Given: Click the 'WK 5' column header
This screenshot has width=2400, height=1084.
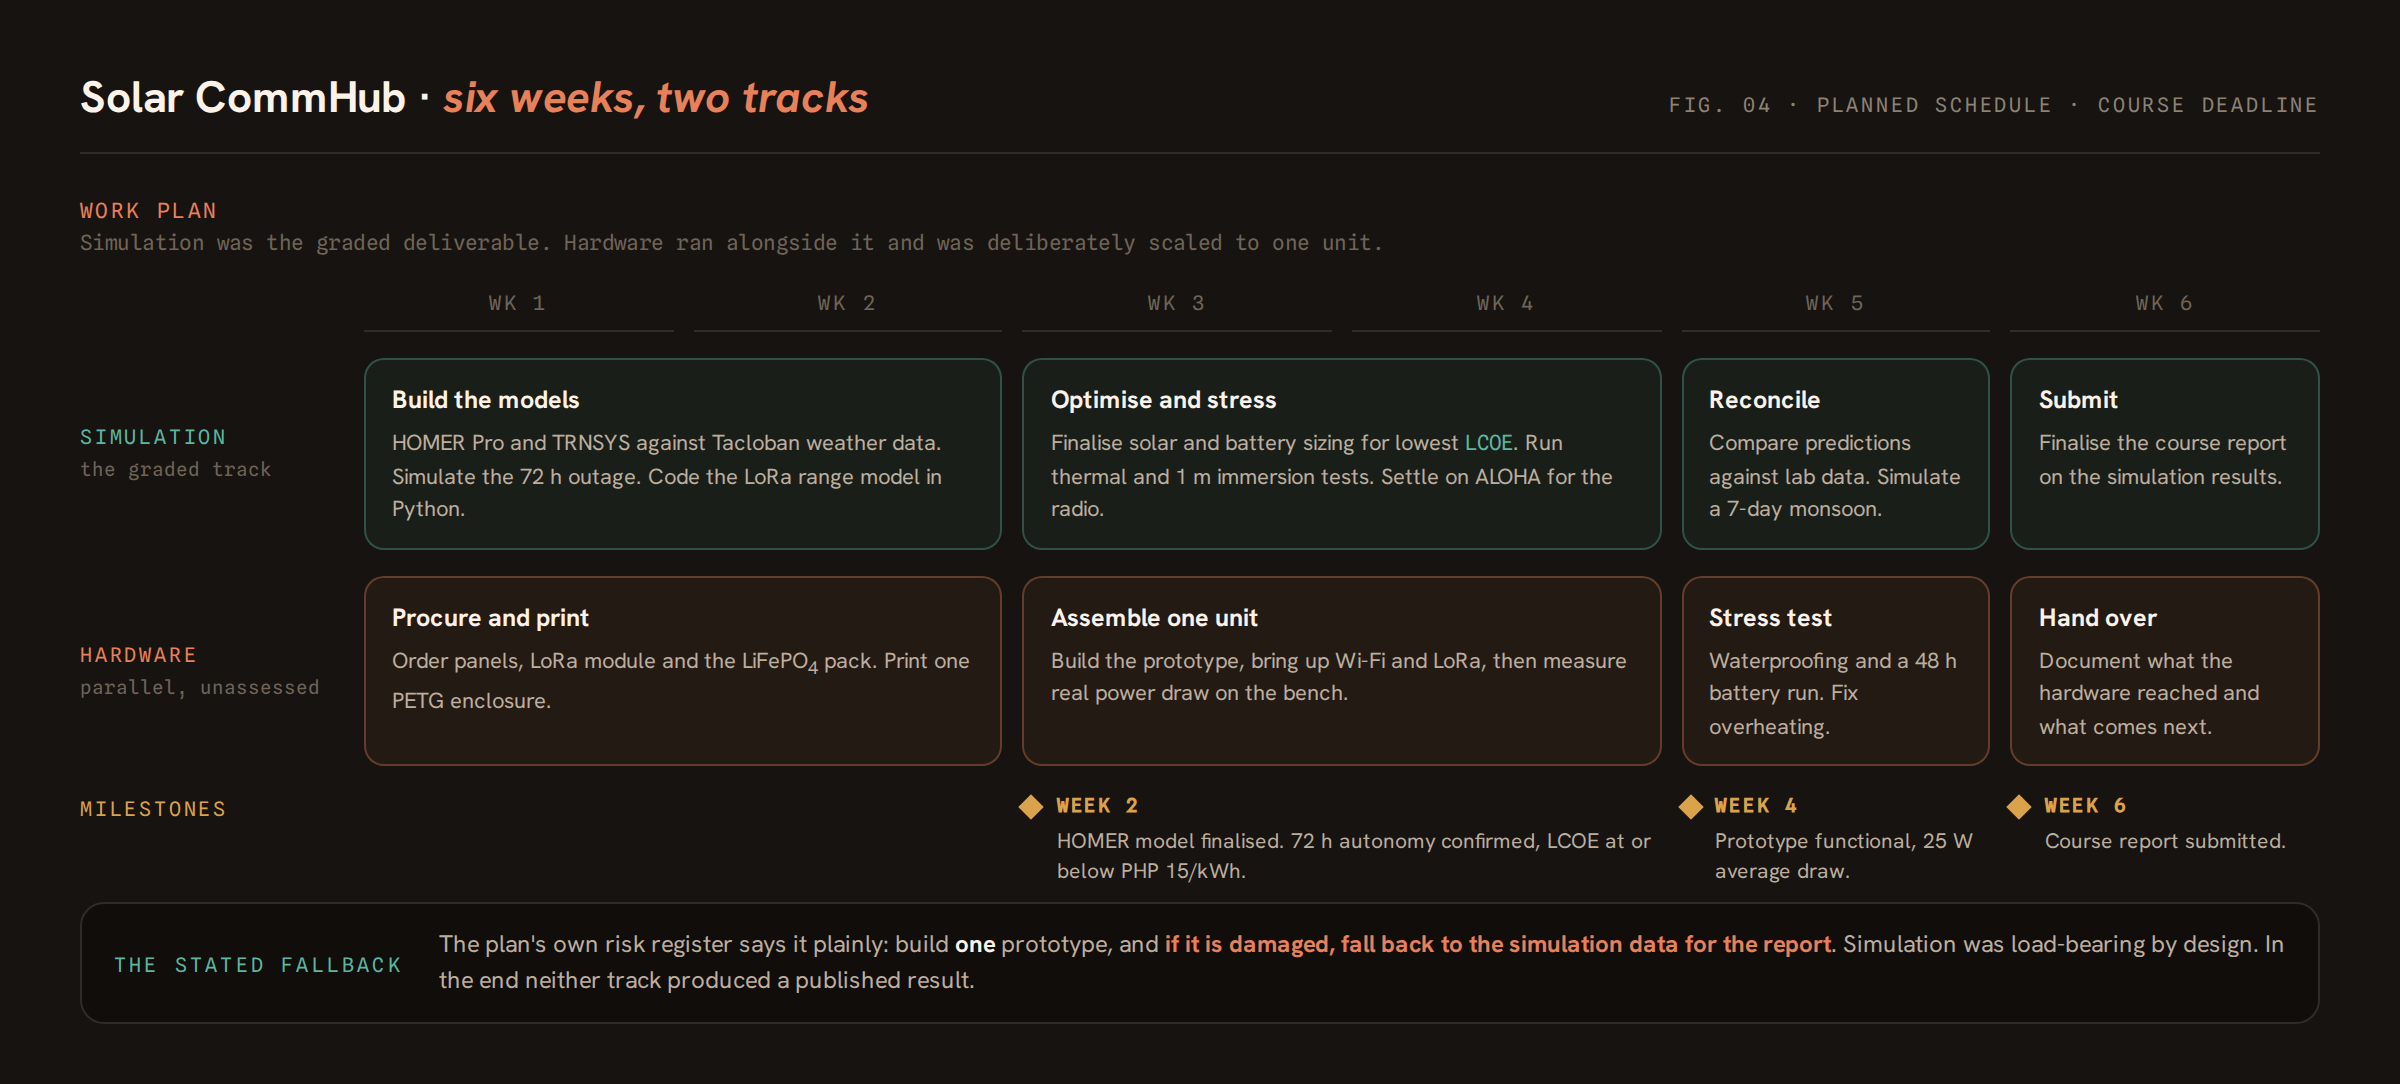Looking at the screenshot, I should [1834, 303].
